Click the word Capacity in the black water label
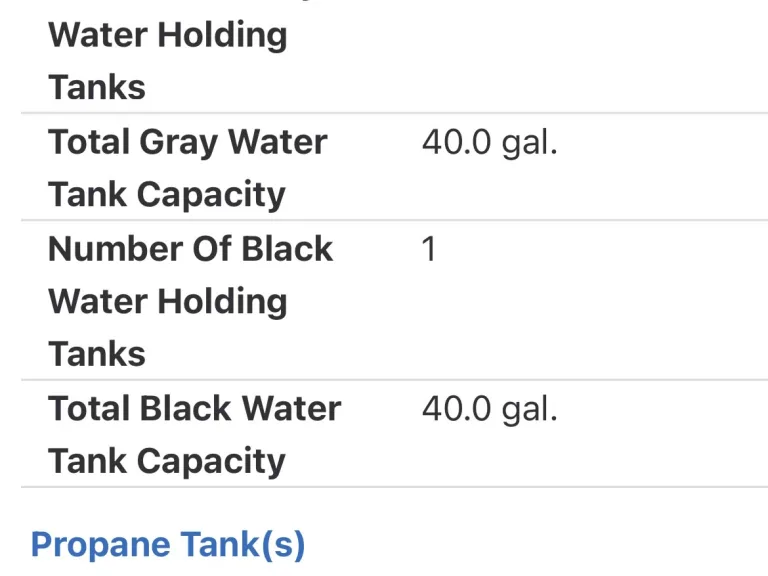 pos(211,462)
